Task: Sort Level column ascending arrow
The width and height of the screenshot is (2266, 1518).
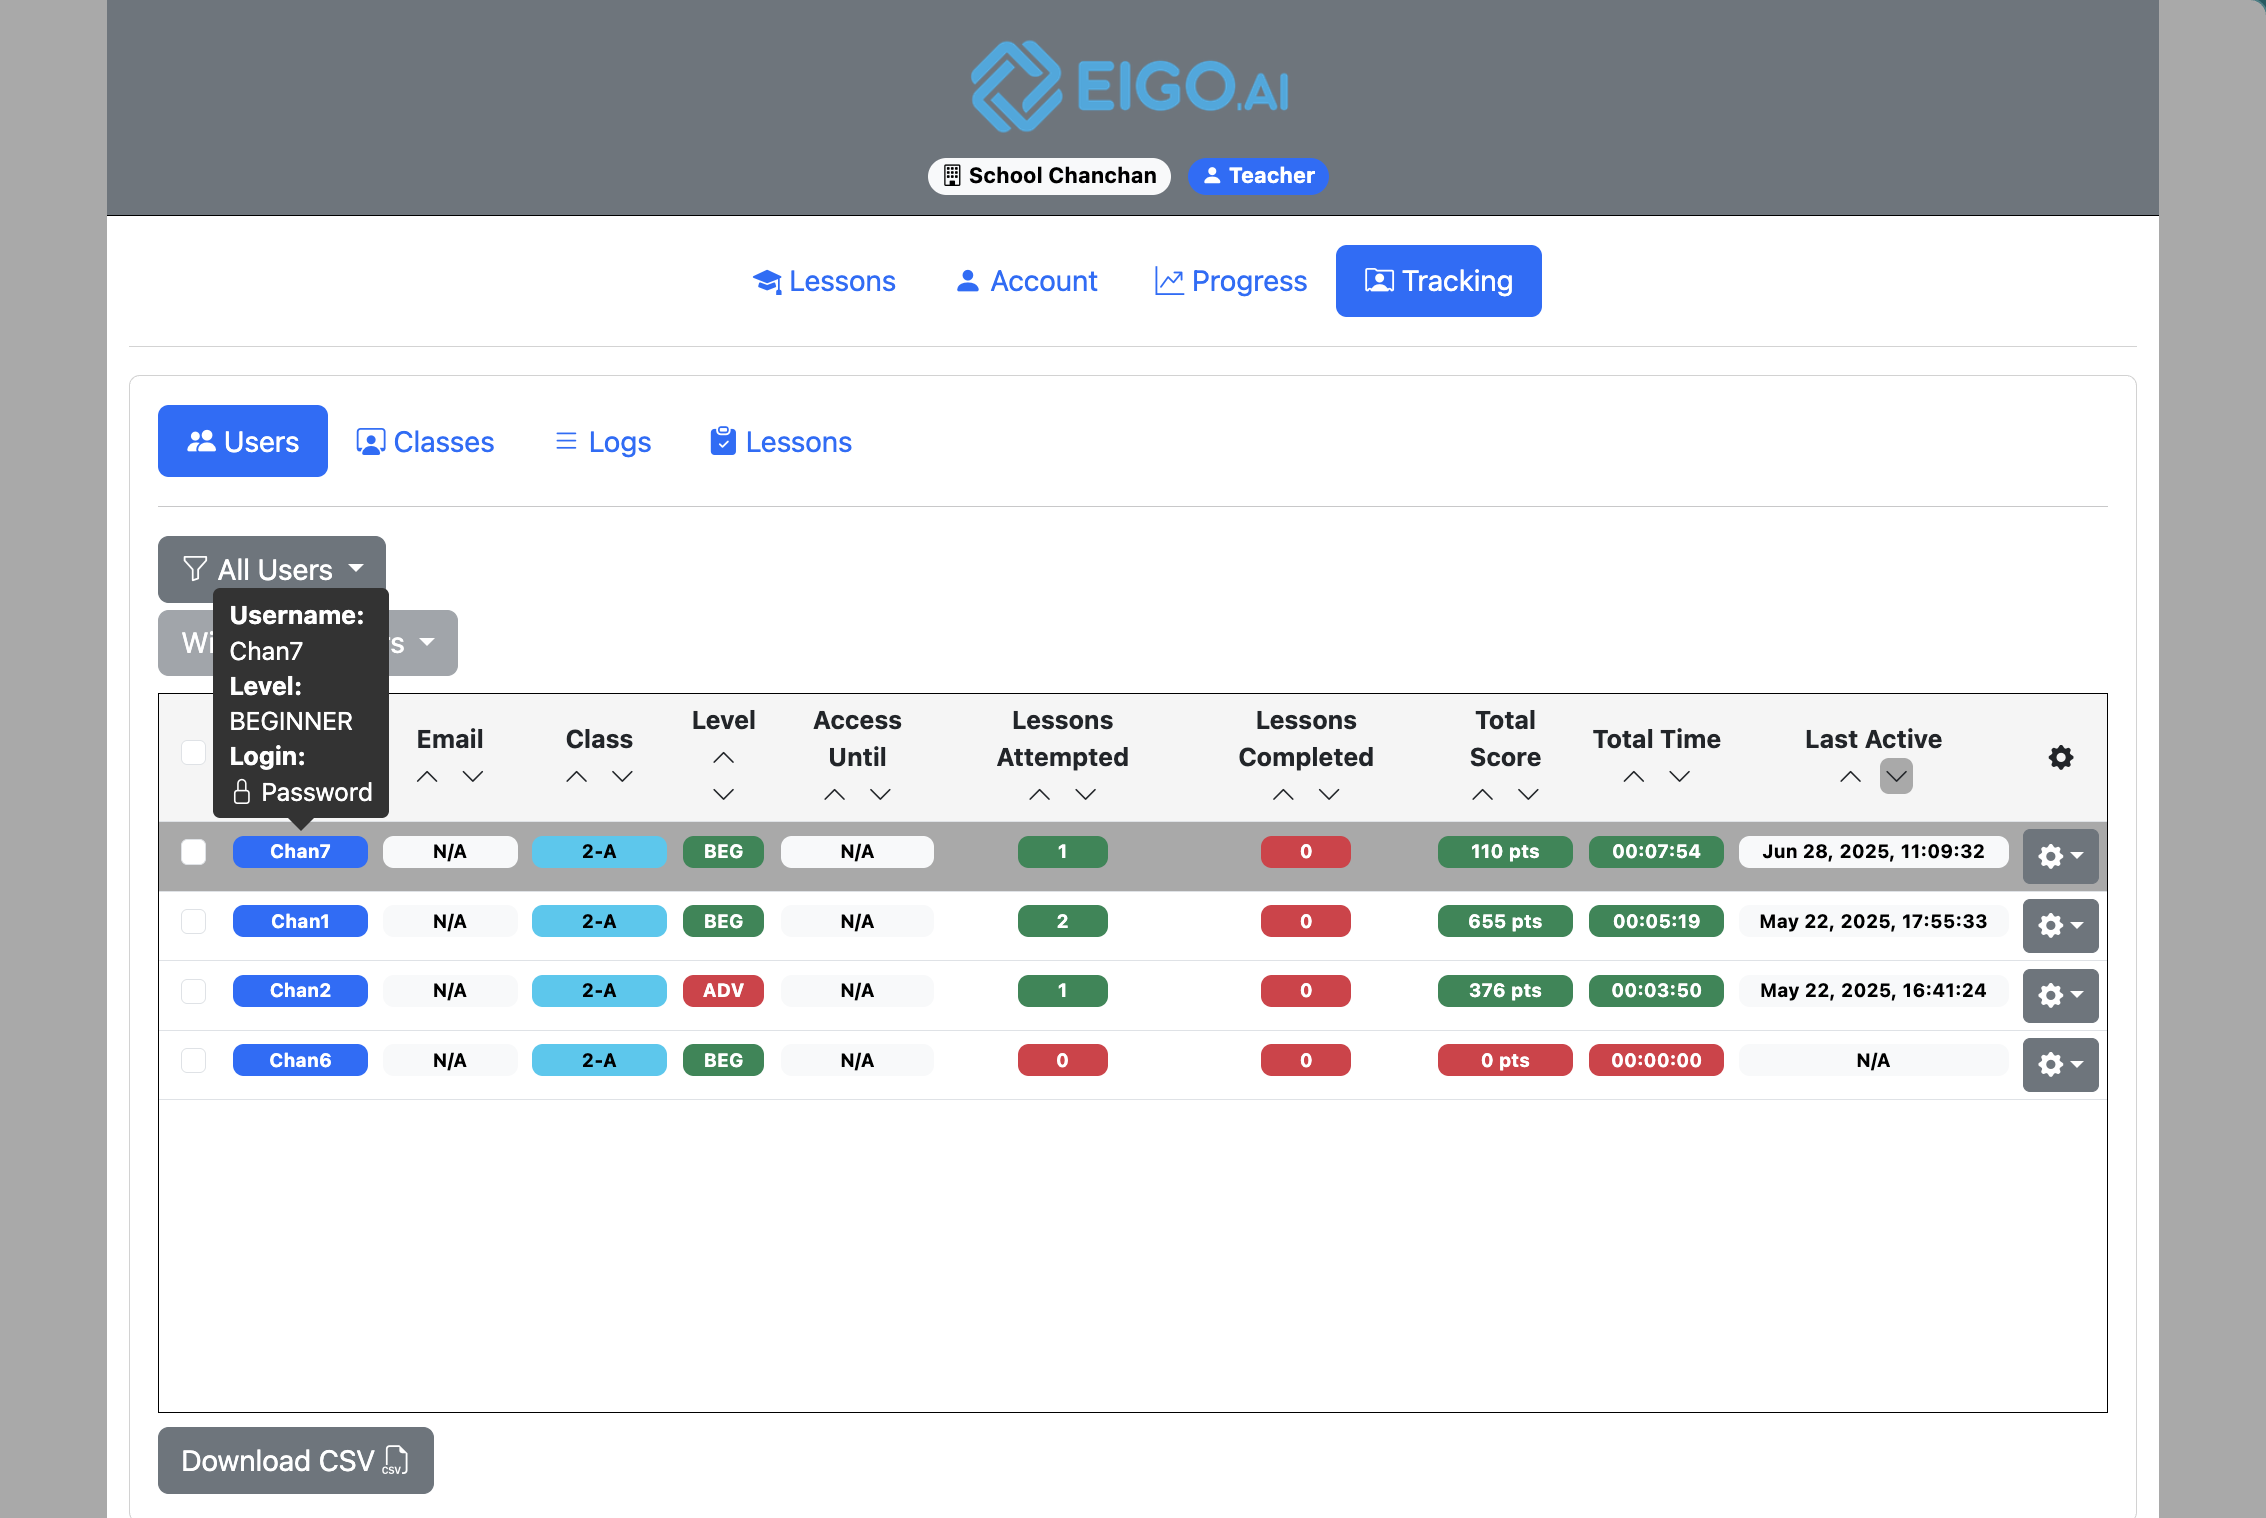Action: (723, 757)
